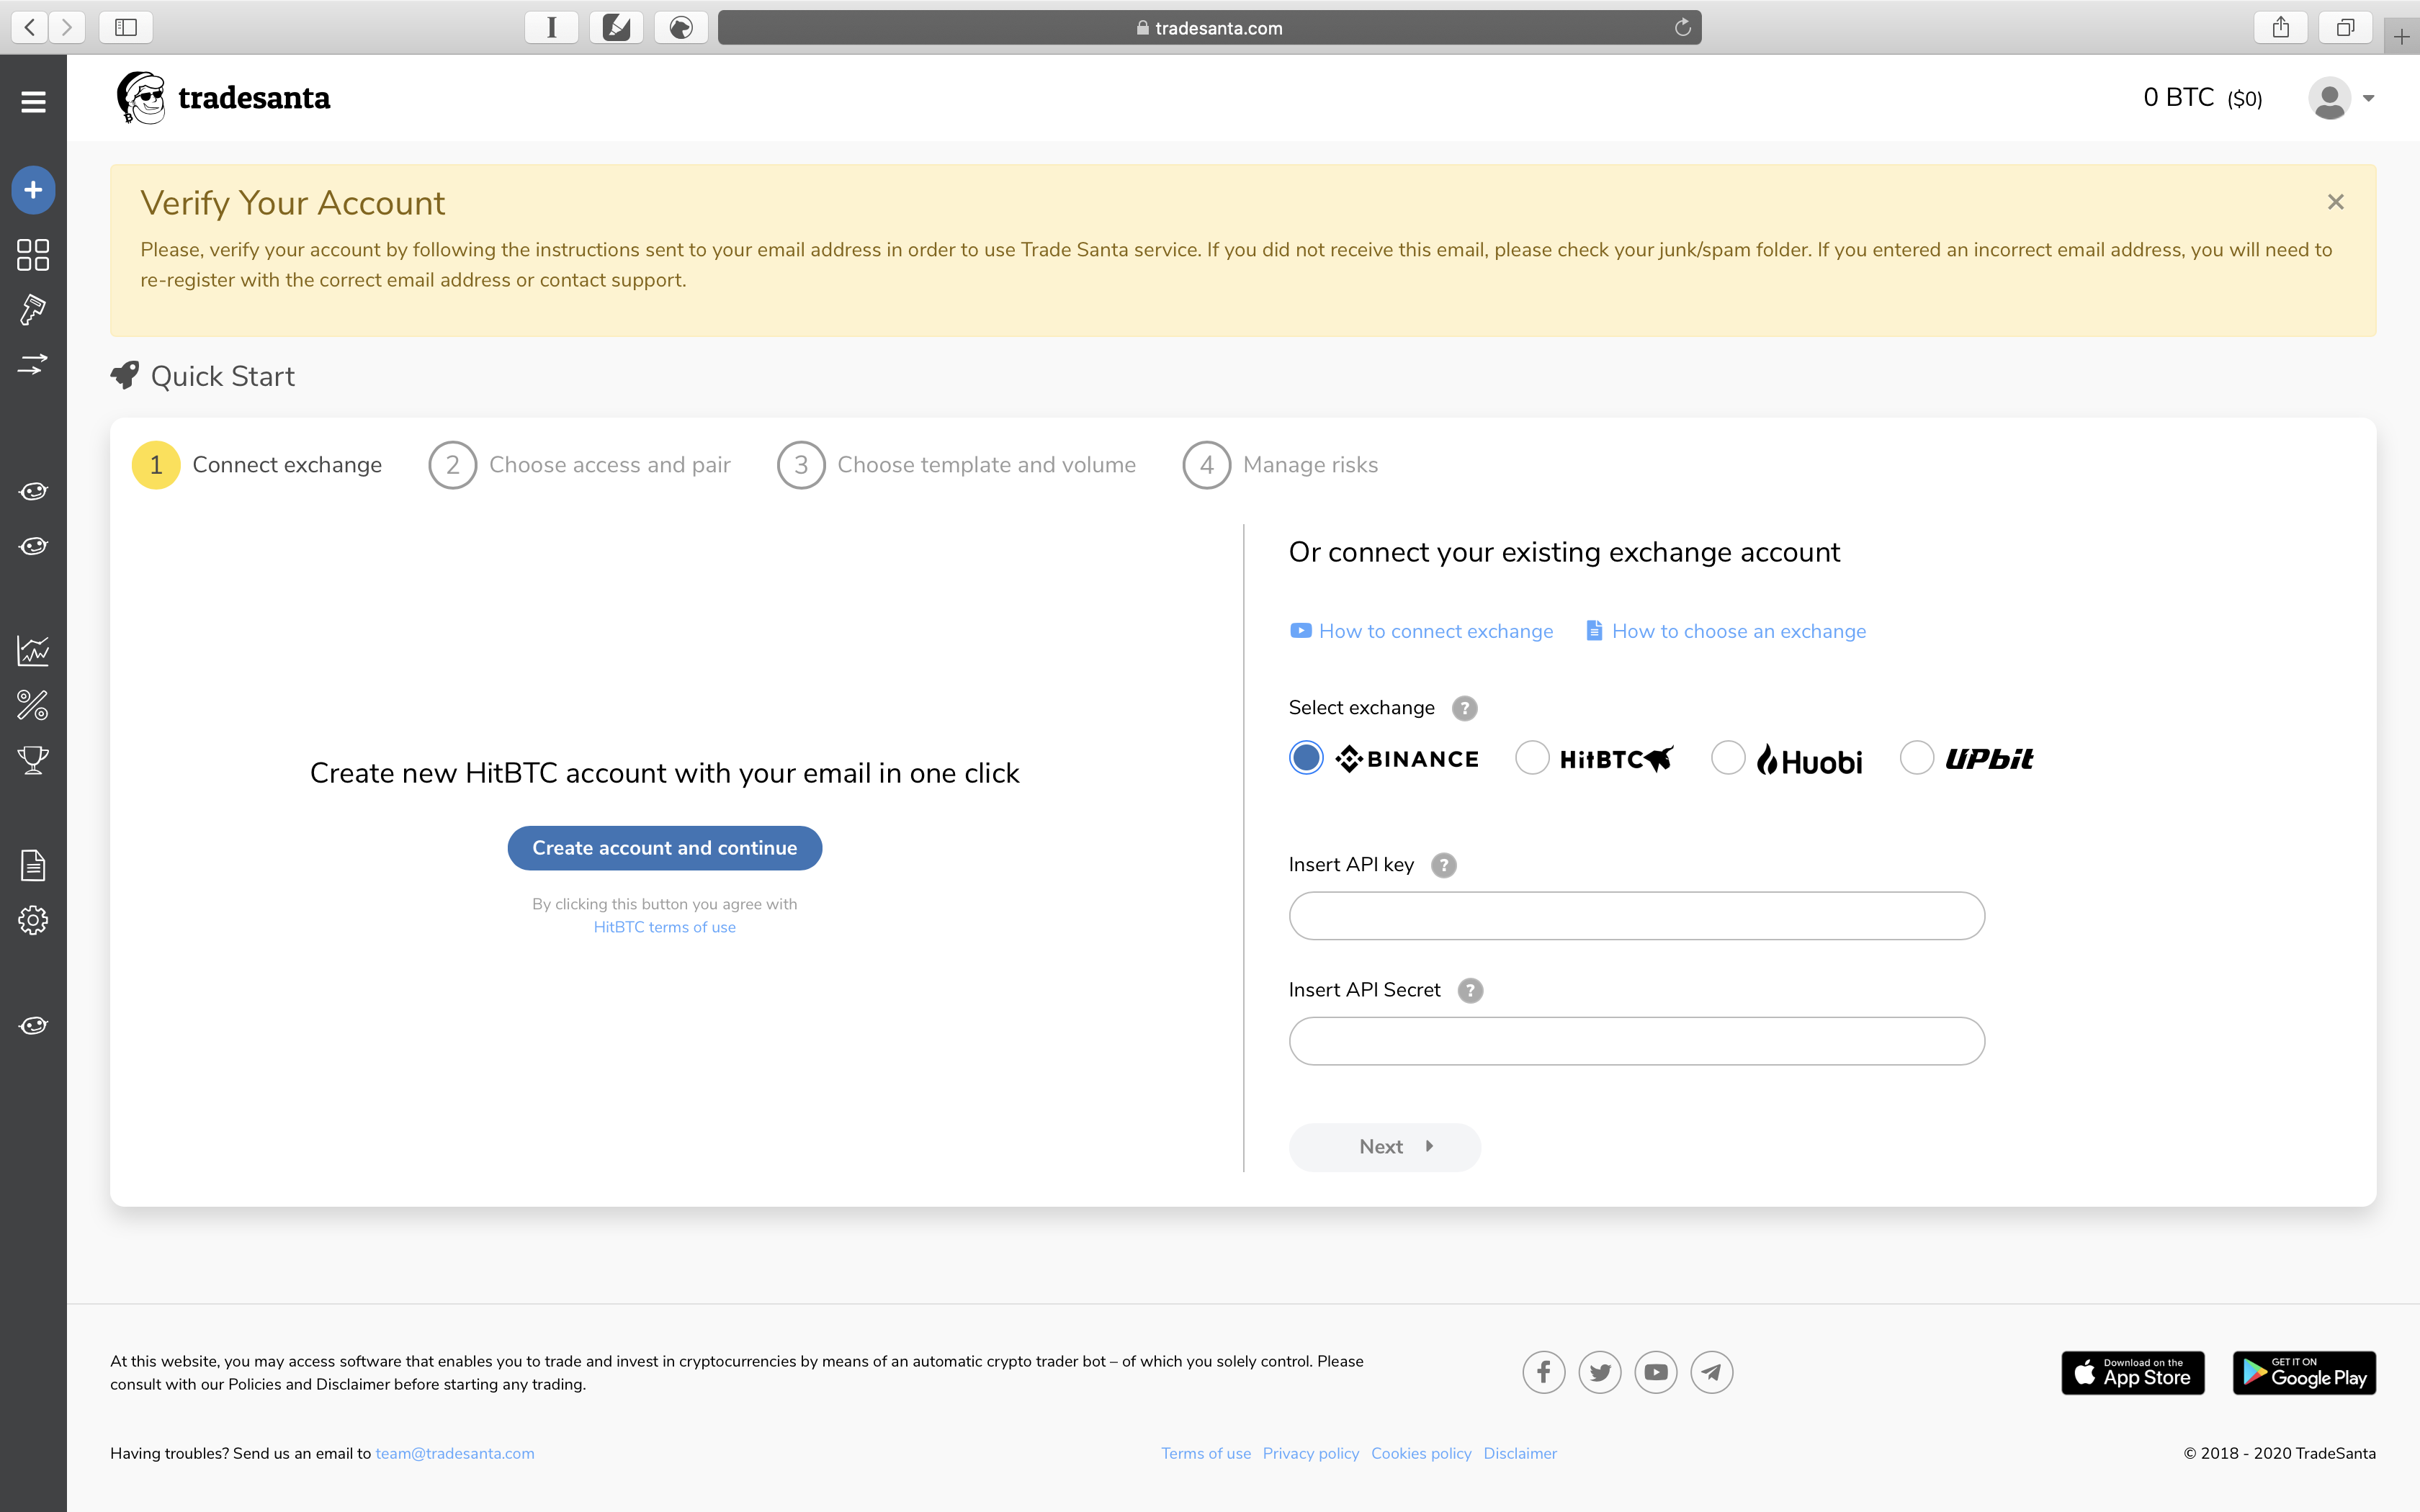
Task: Click the Download on the App Store badge
Action: point(2133,1373)
